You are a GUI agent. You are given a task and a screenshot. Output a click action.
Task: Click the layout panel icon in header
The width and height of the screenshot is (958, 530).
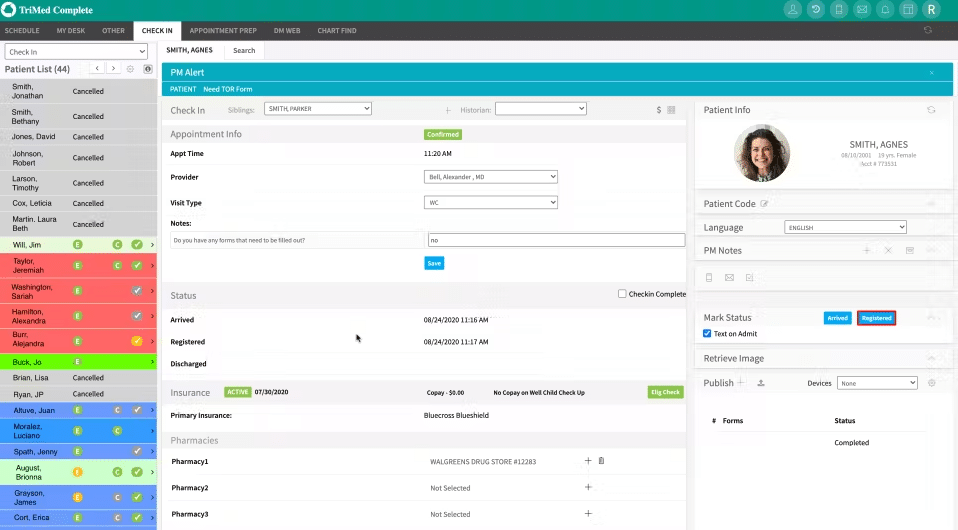click(x=909, y=10)
